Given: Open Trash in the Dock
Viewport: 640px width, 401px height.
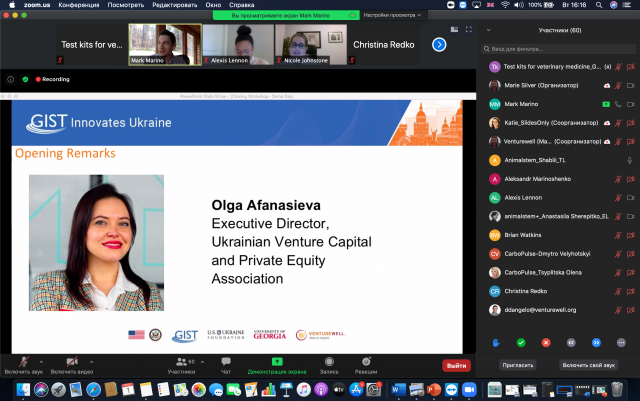Looking at the screenshot, I should coord(617,390).
